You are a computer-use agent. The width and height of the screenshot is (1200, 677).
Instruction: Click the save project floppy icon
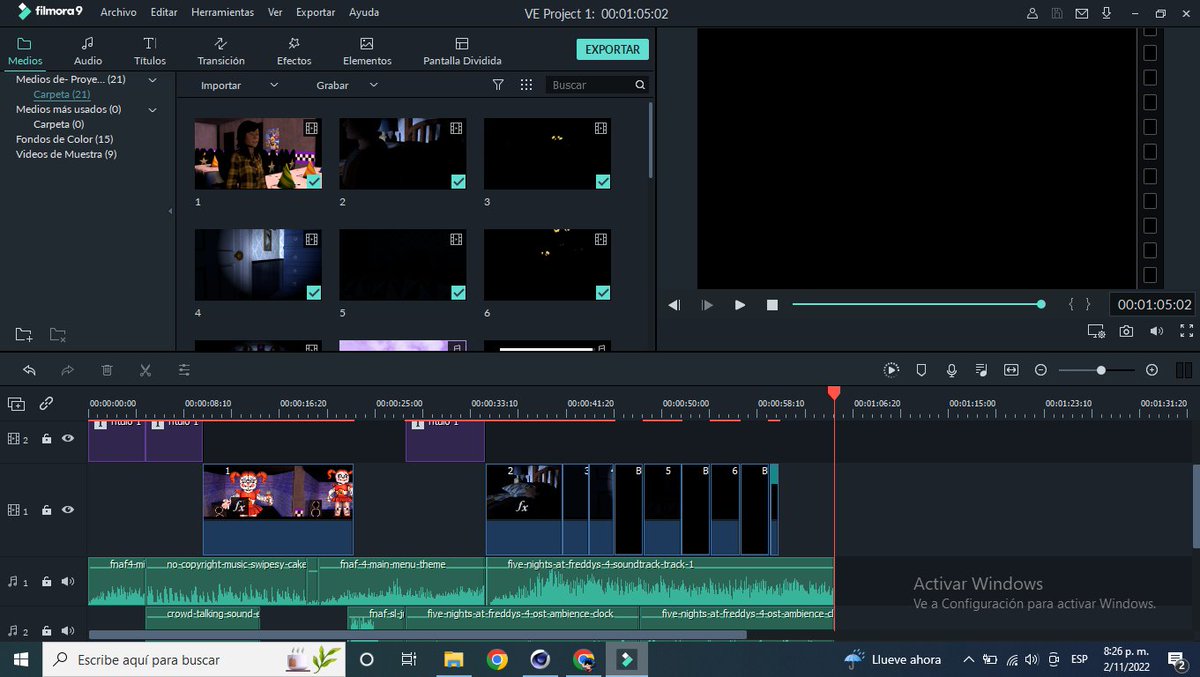(1058, 13)
